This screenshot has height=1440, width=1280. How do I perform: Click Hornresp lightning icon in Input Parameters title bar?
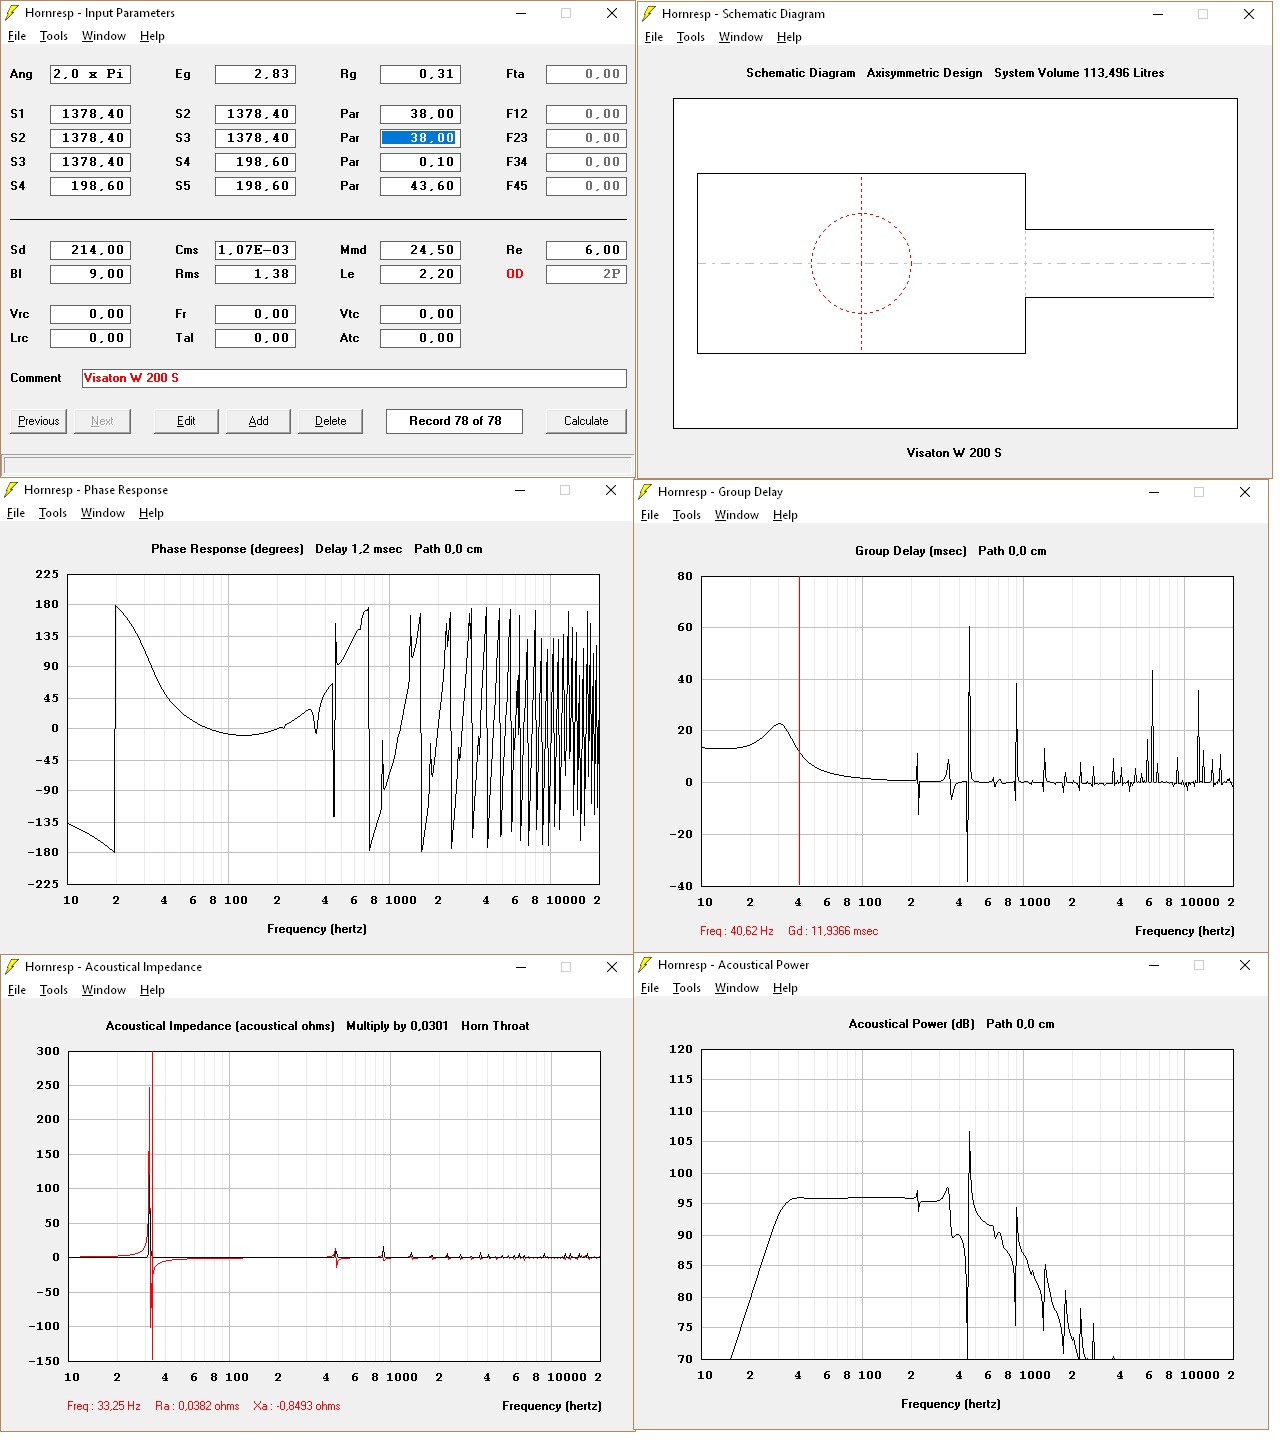(12, 13)
